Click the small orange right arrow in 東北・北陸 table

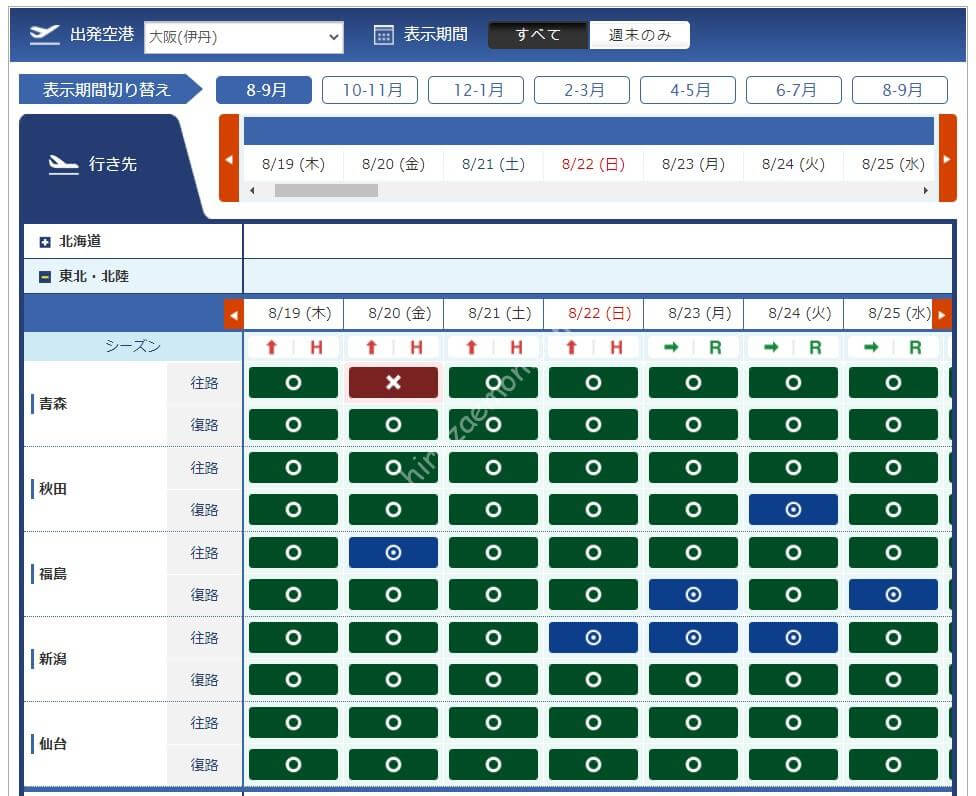(942, 314)
